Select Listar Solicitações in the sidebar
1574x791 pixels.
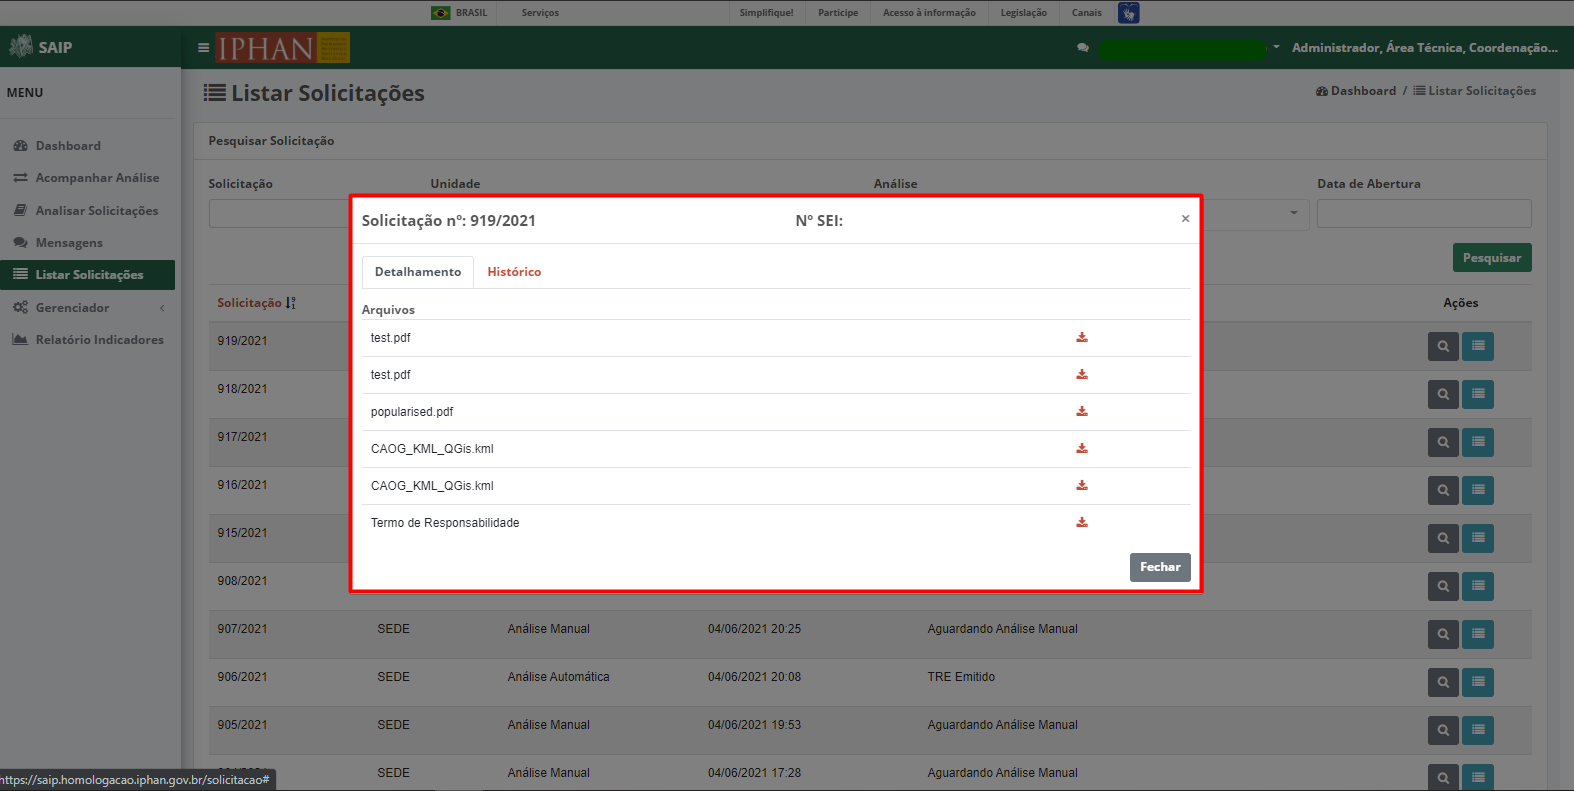[x=88, y=275]
